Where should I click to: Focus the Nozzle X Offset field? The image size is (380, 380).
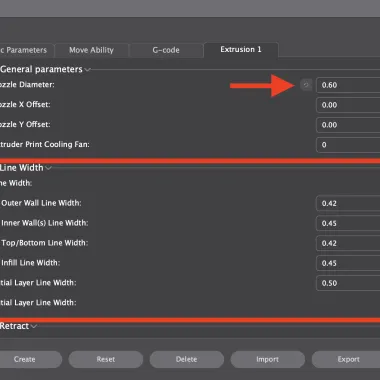tap(348, 105)
